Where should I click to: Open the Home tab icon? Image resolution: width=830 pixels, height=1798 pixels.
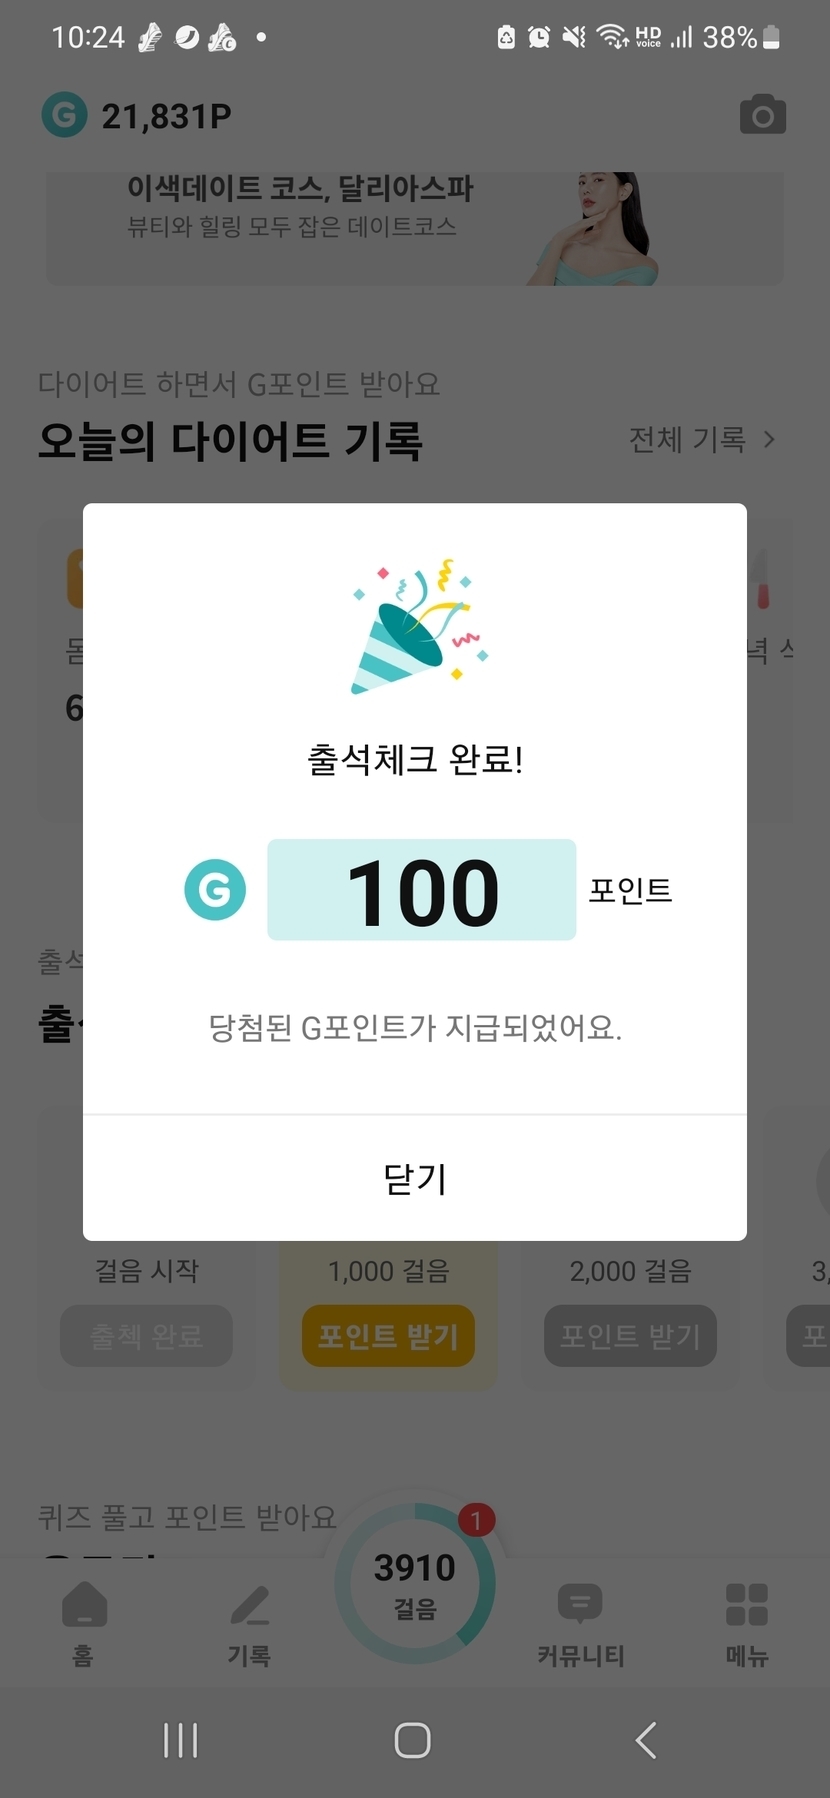tap(84, 1607)
